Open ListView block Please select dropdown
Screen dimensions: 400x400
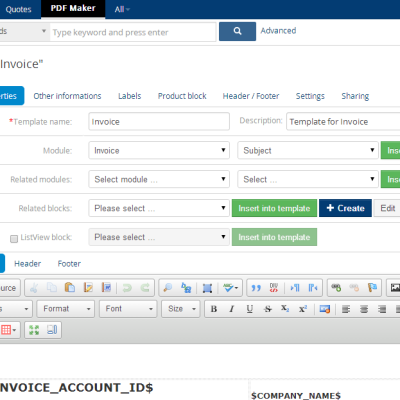(x=159, y=237)
